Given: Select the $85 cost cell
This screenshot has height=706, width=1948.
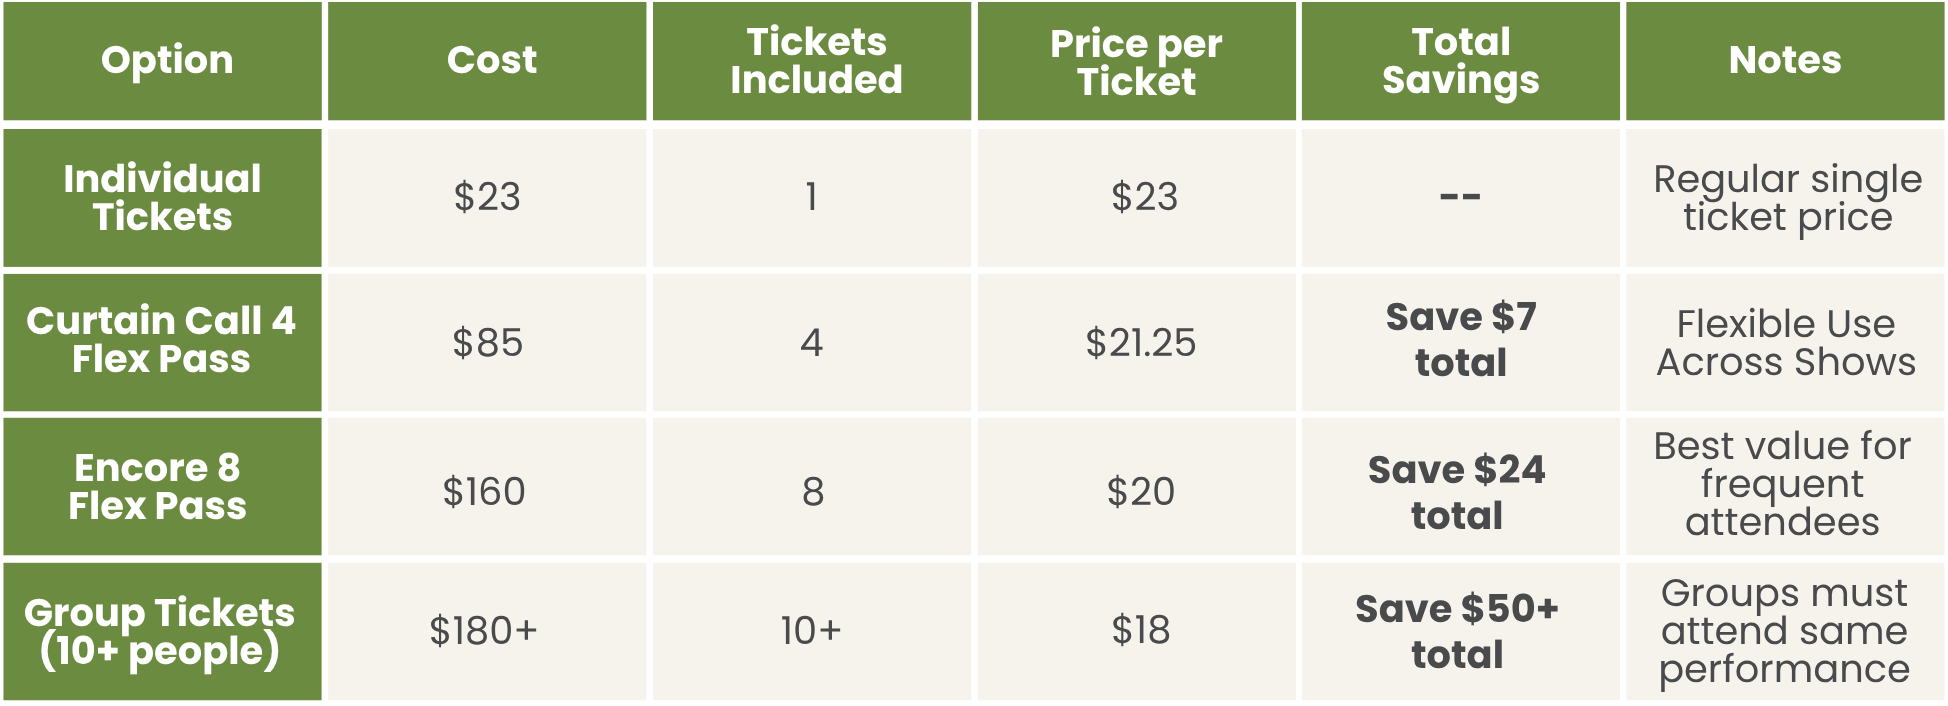Looking at the screenshot, I should pyautogui.click(x=487, y=342).
